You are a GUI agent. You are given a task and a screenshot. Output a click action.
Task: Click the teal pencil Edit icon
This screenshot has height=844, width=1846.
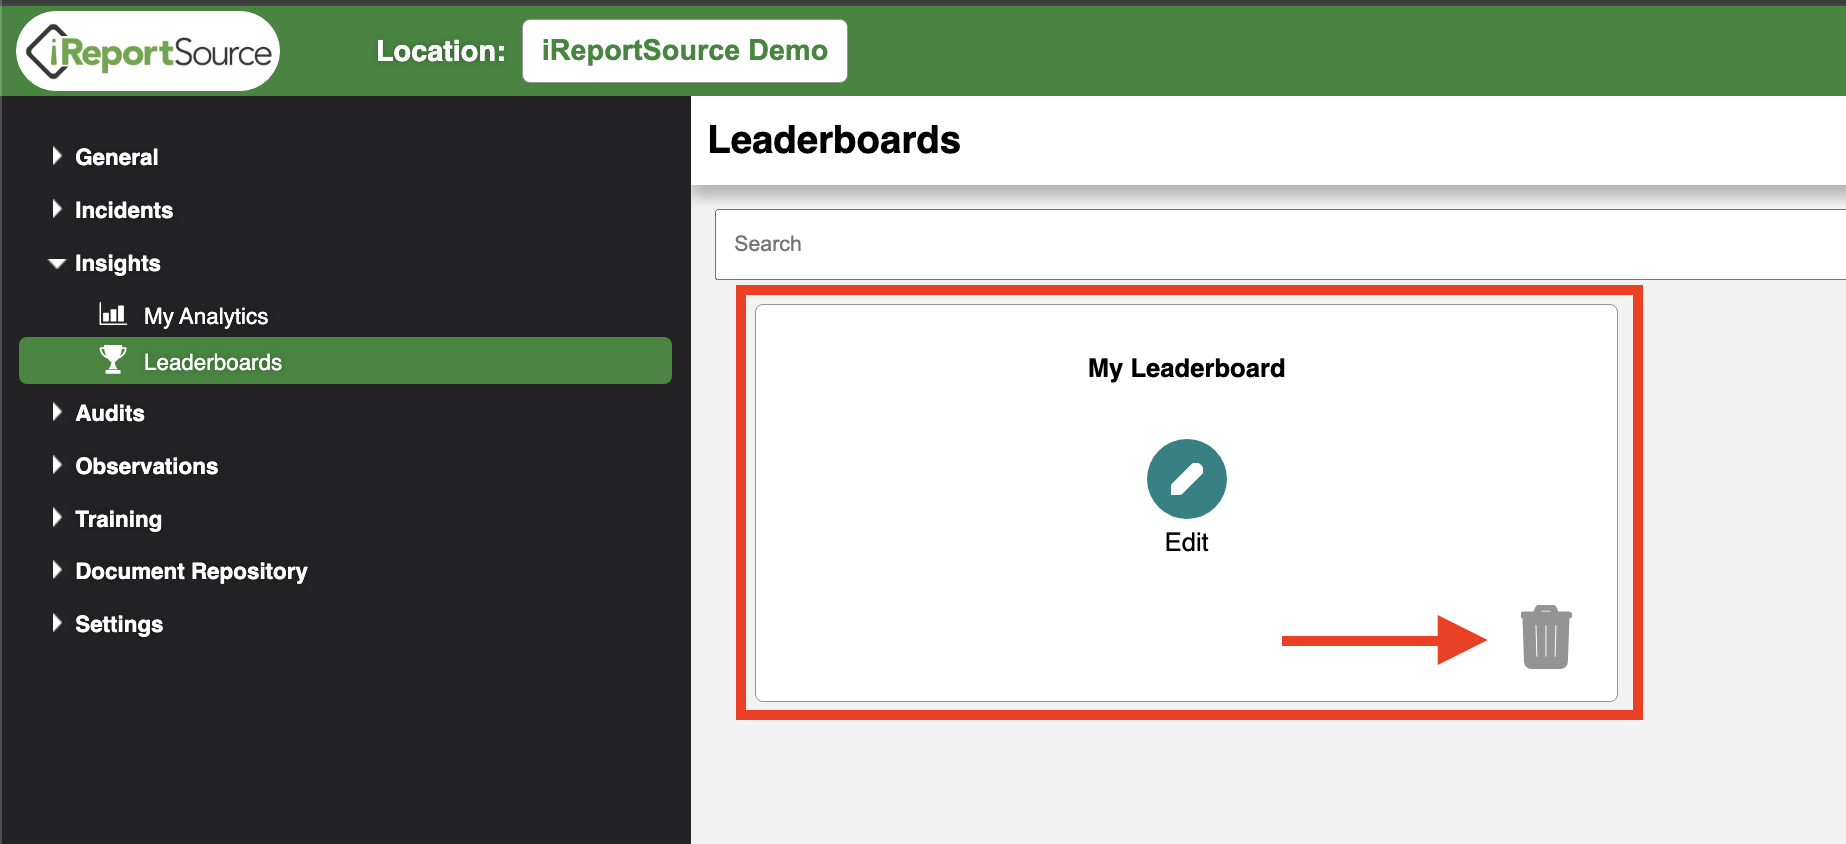(x=1186, y=479)
